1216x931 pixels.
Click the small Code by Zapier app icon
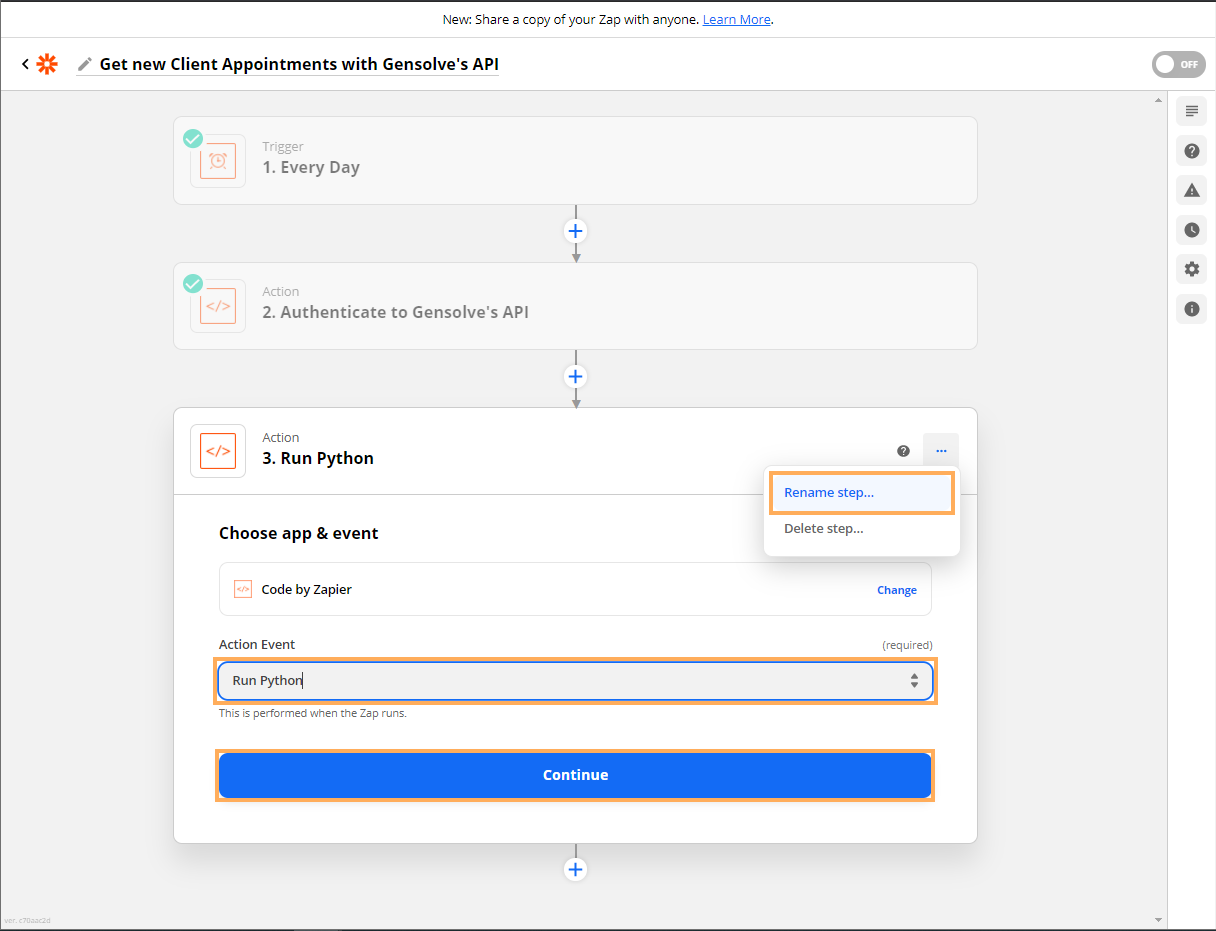tap(243, 589)
